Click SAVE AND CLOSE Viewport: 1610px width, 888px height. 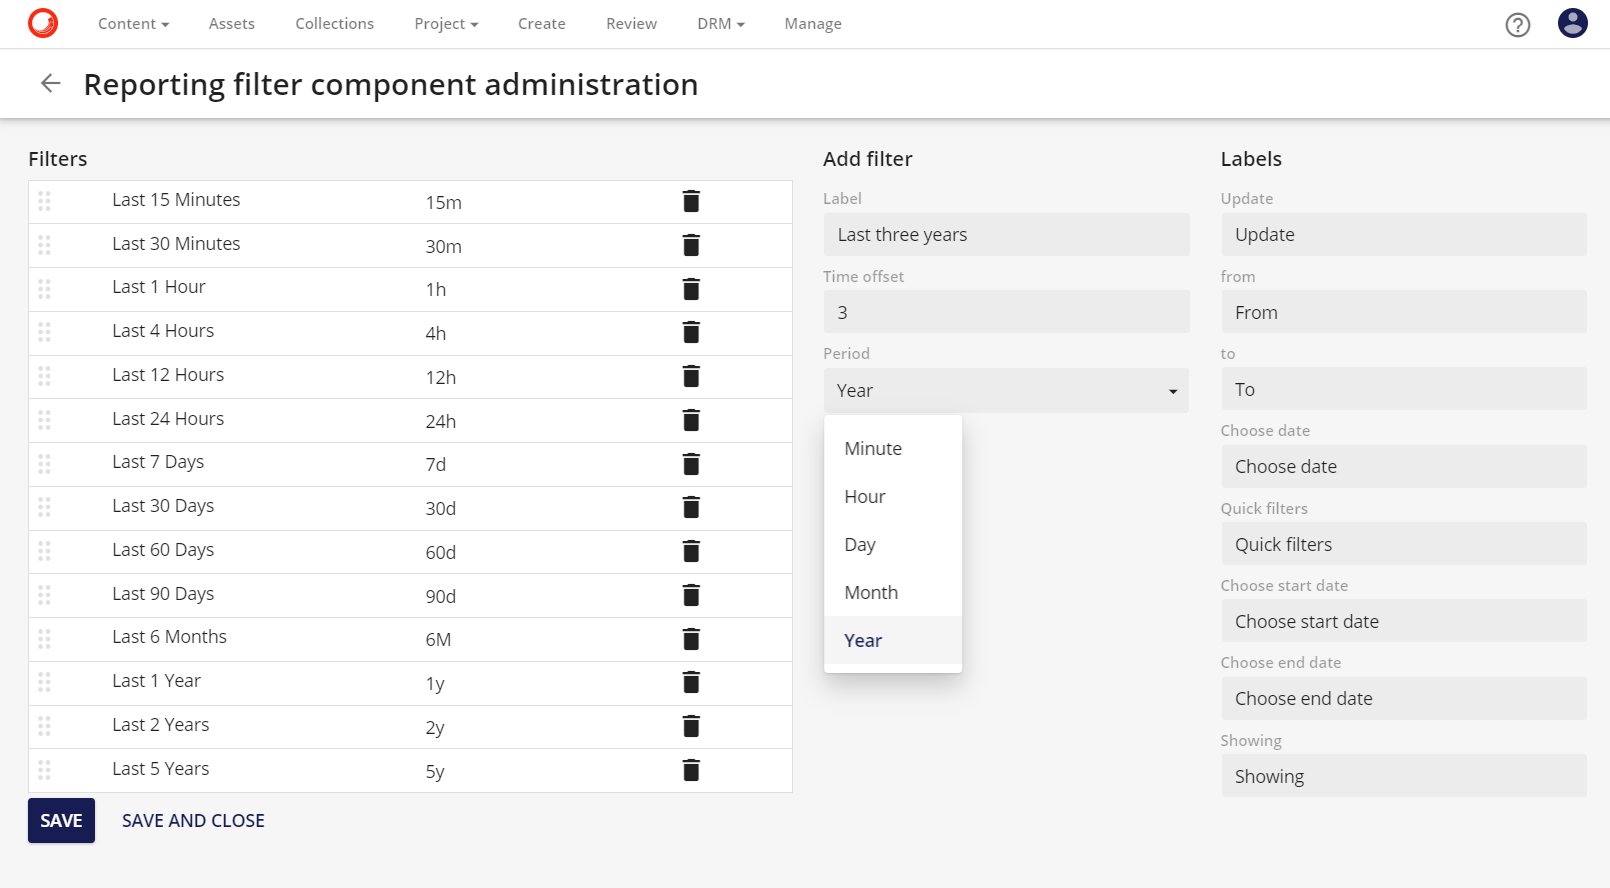tap(193, 821)
